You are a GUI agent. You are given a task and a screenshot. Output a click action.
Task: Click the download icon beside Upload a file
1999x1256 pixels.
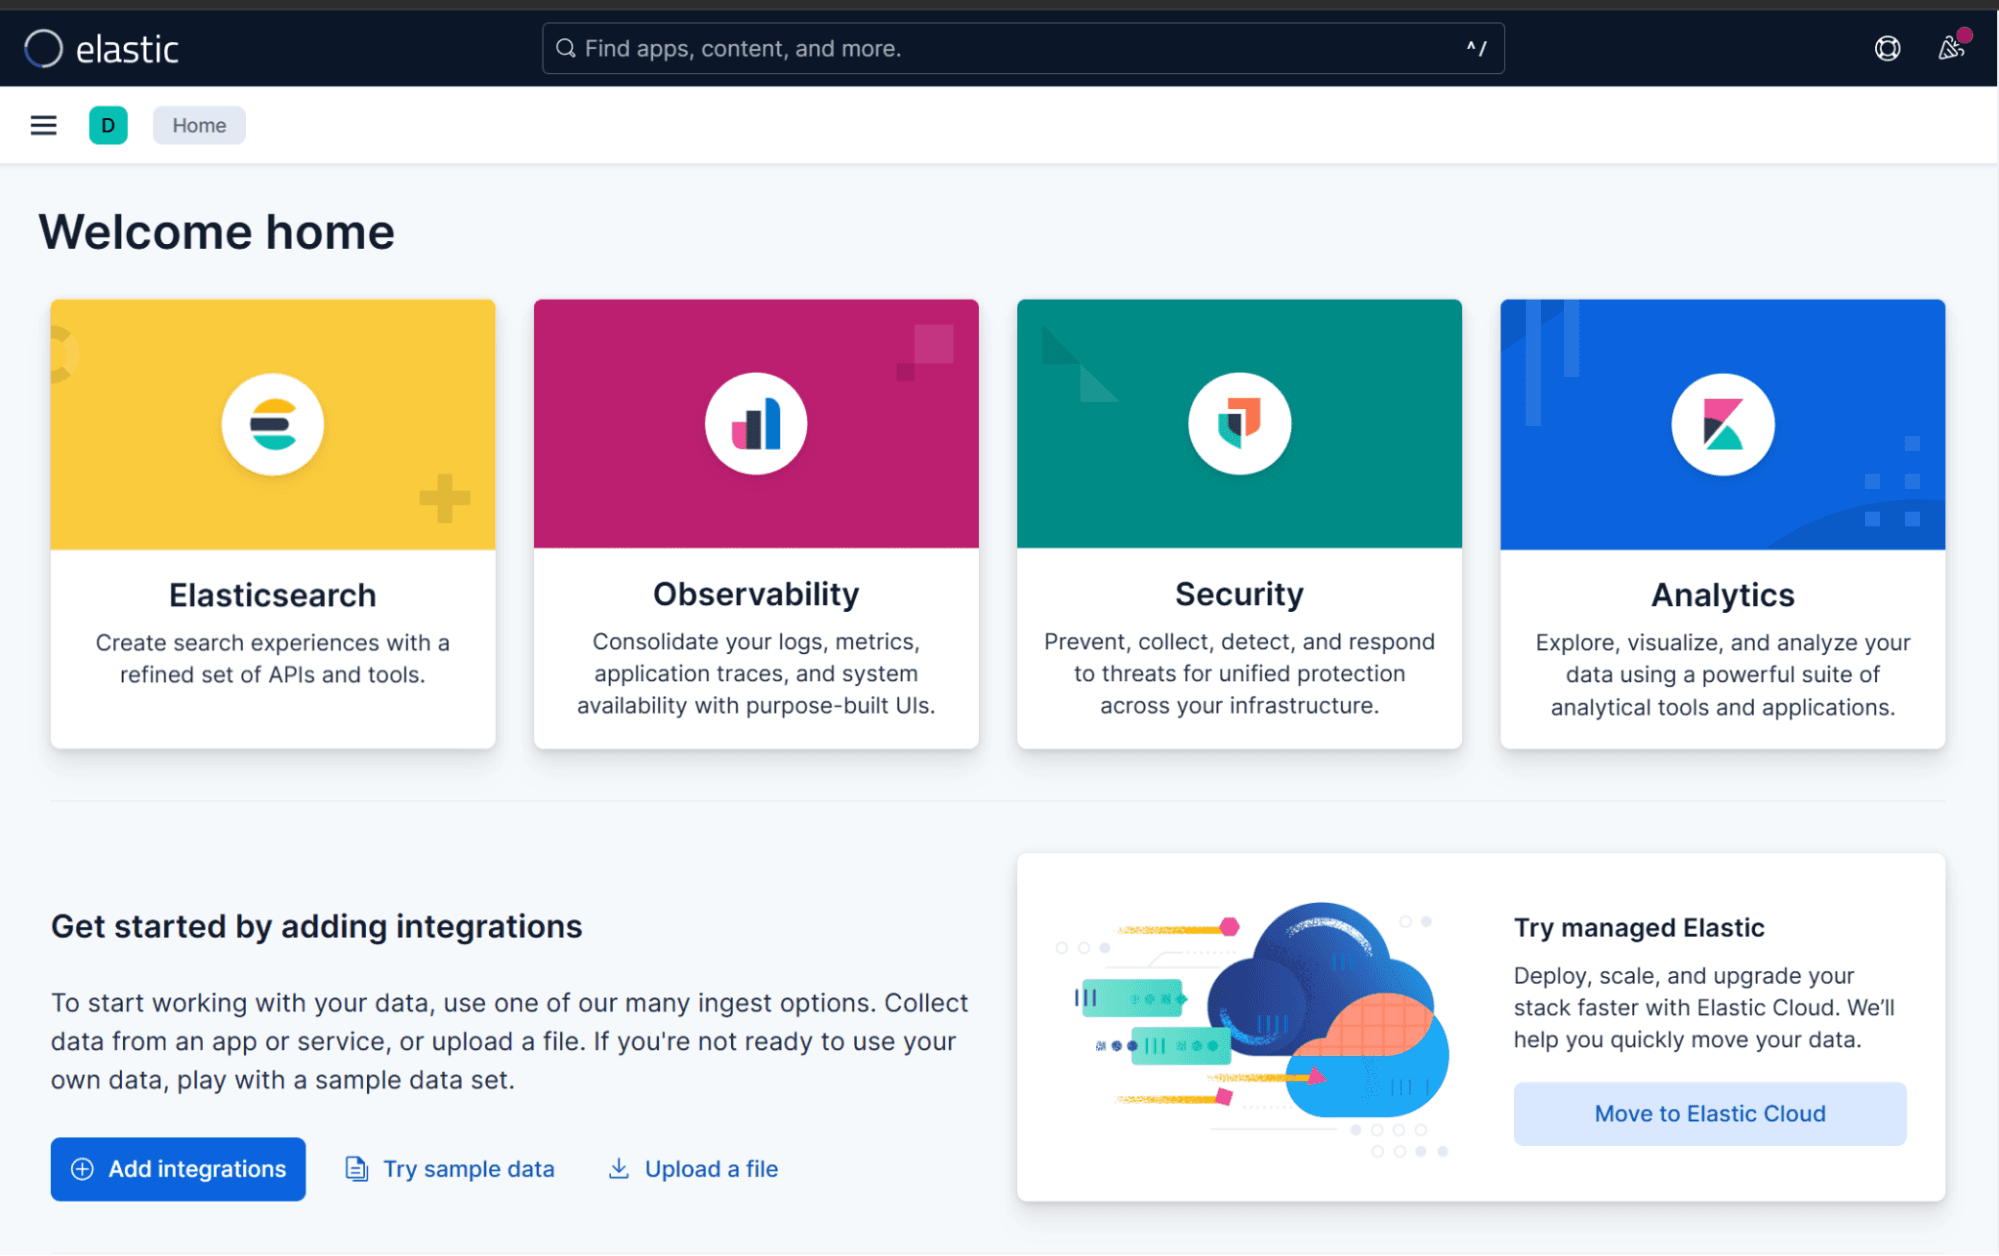[618, 1169]
